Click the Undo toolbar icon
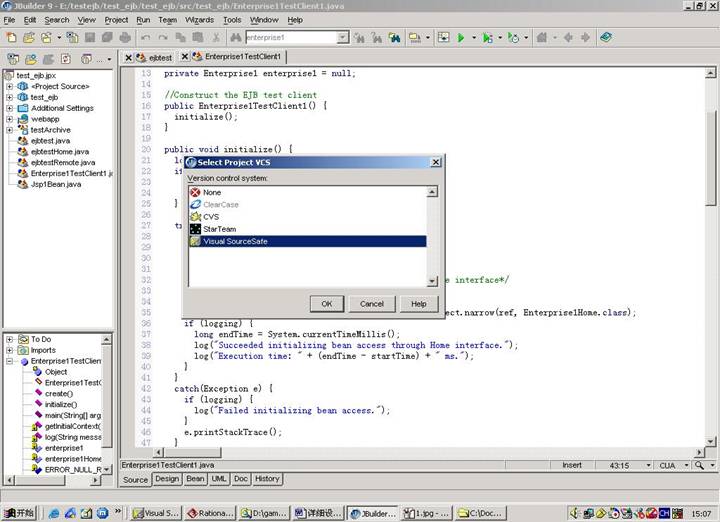 tap(146, 38)
